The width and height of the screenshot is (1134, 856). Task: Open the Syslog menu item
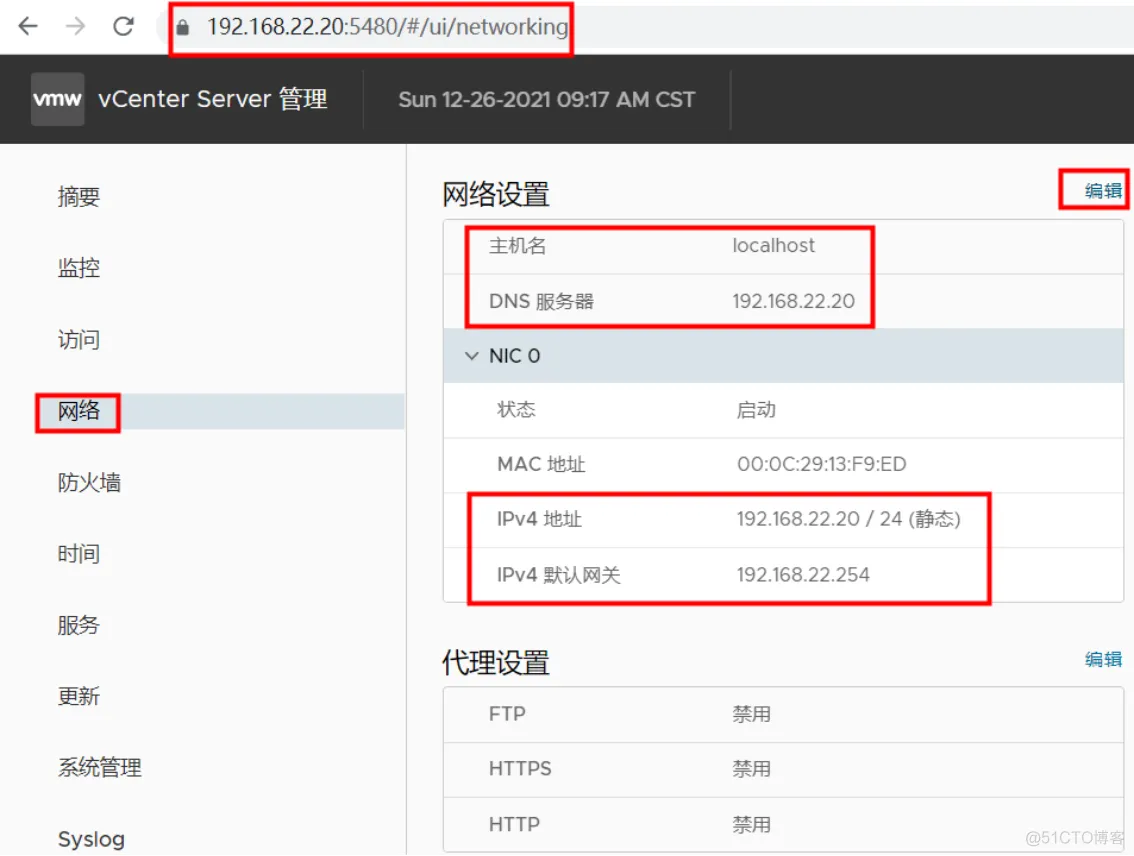pyautogui.click(x=91, y=839)
